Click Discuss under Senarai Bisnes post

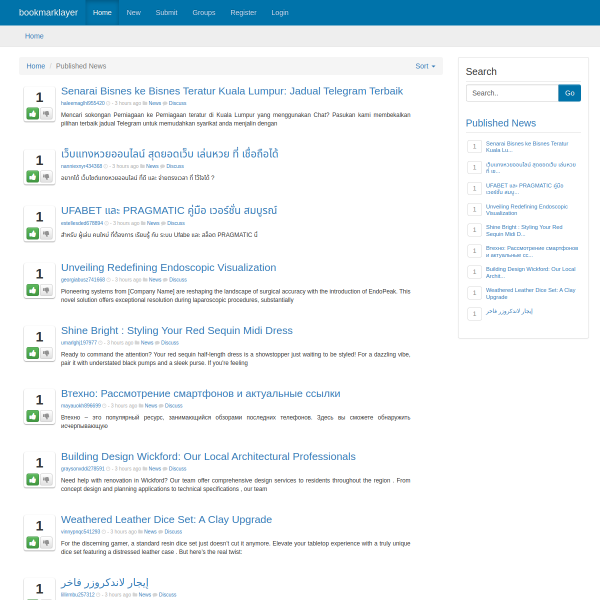pos(177,103)
